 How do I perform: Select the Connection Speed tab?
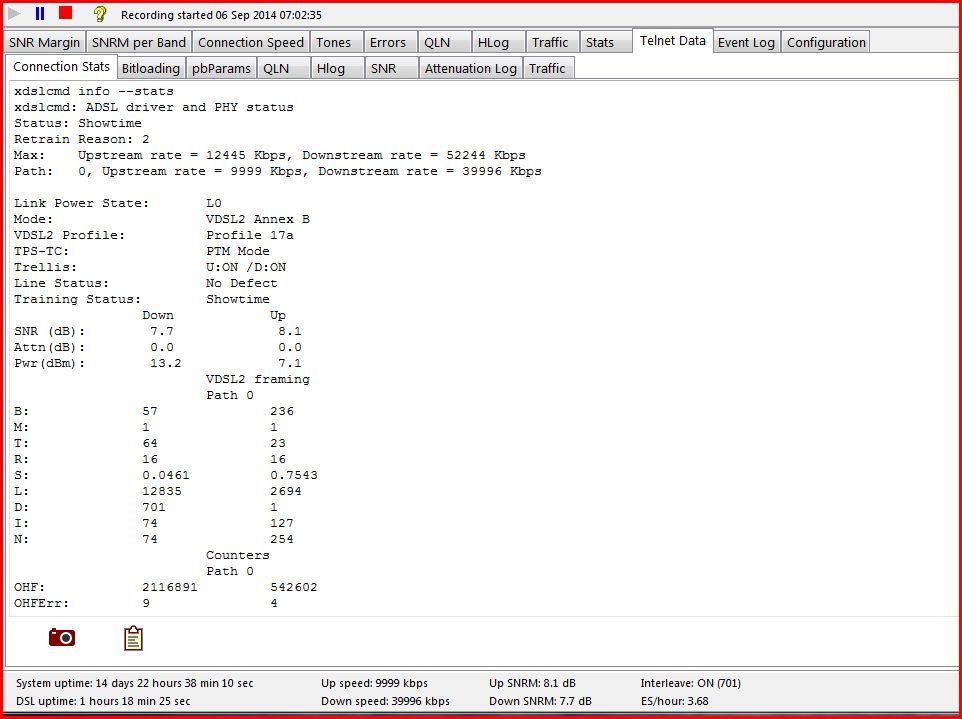[x=251, y=42]
